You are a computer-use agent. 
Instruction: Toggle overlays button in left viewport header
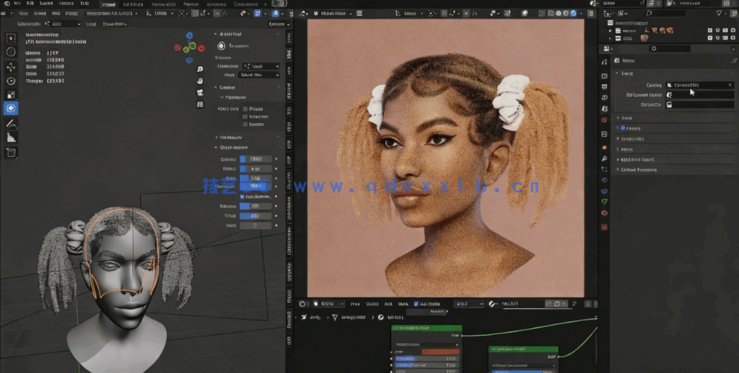276,14
